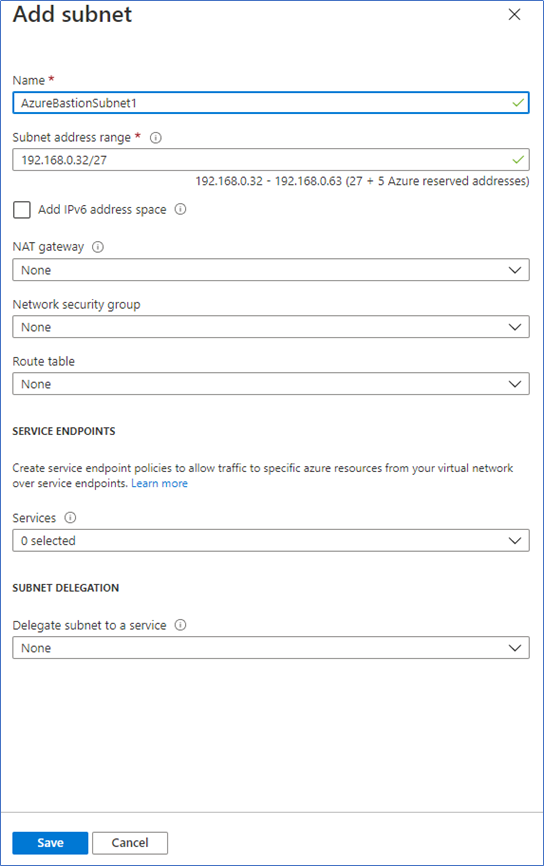Viewport: 544px width, 866px height.
Task: Click the Services info icon
Action: tap(70, 518)
